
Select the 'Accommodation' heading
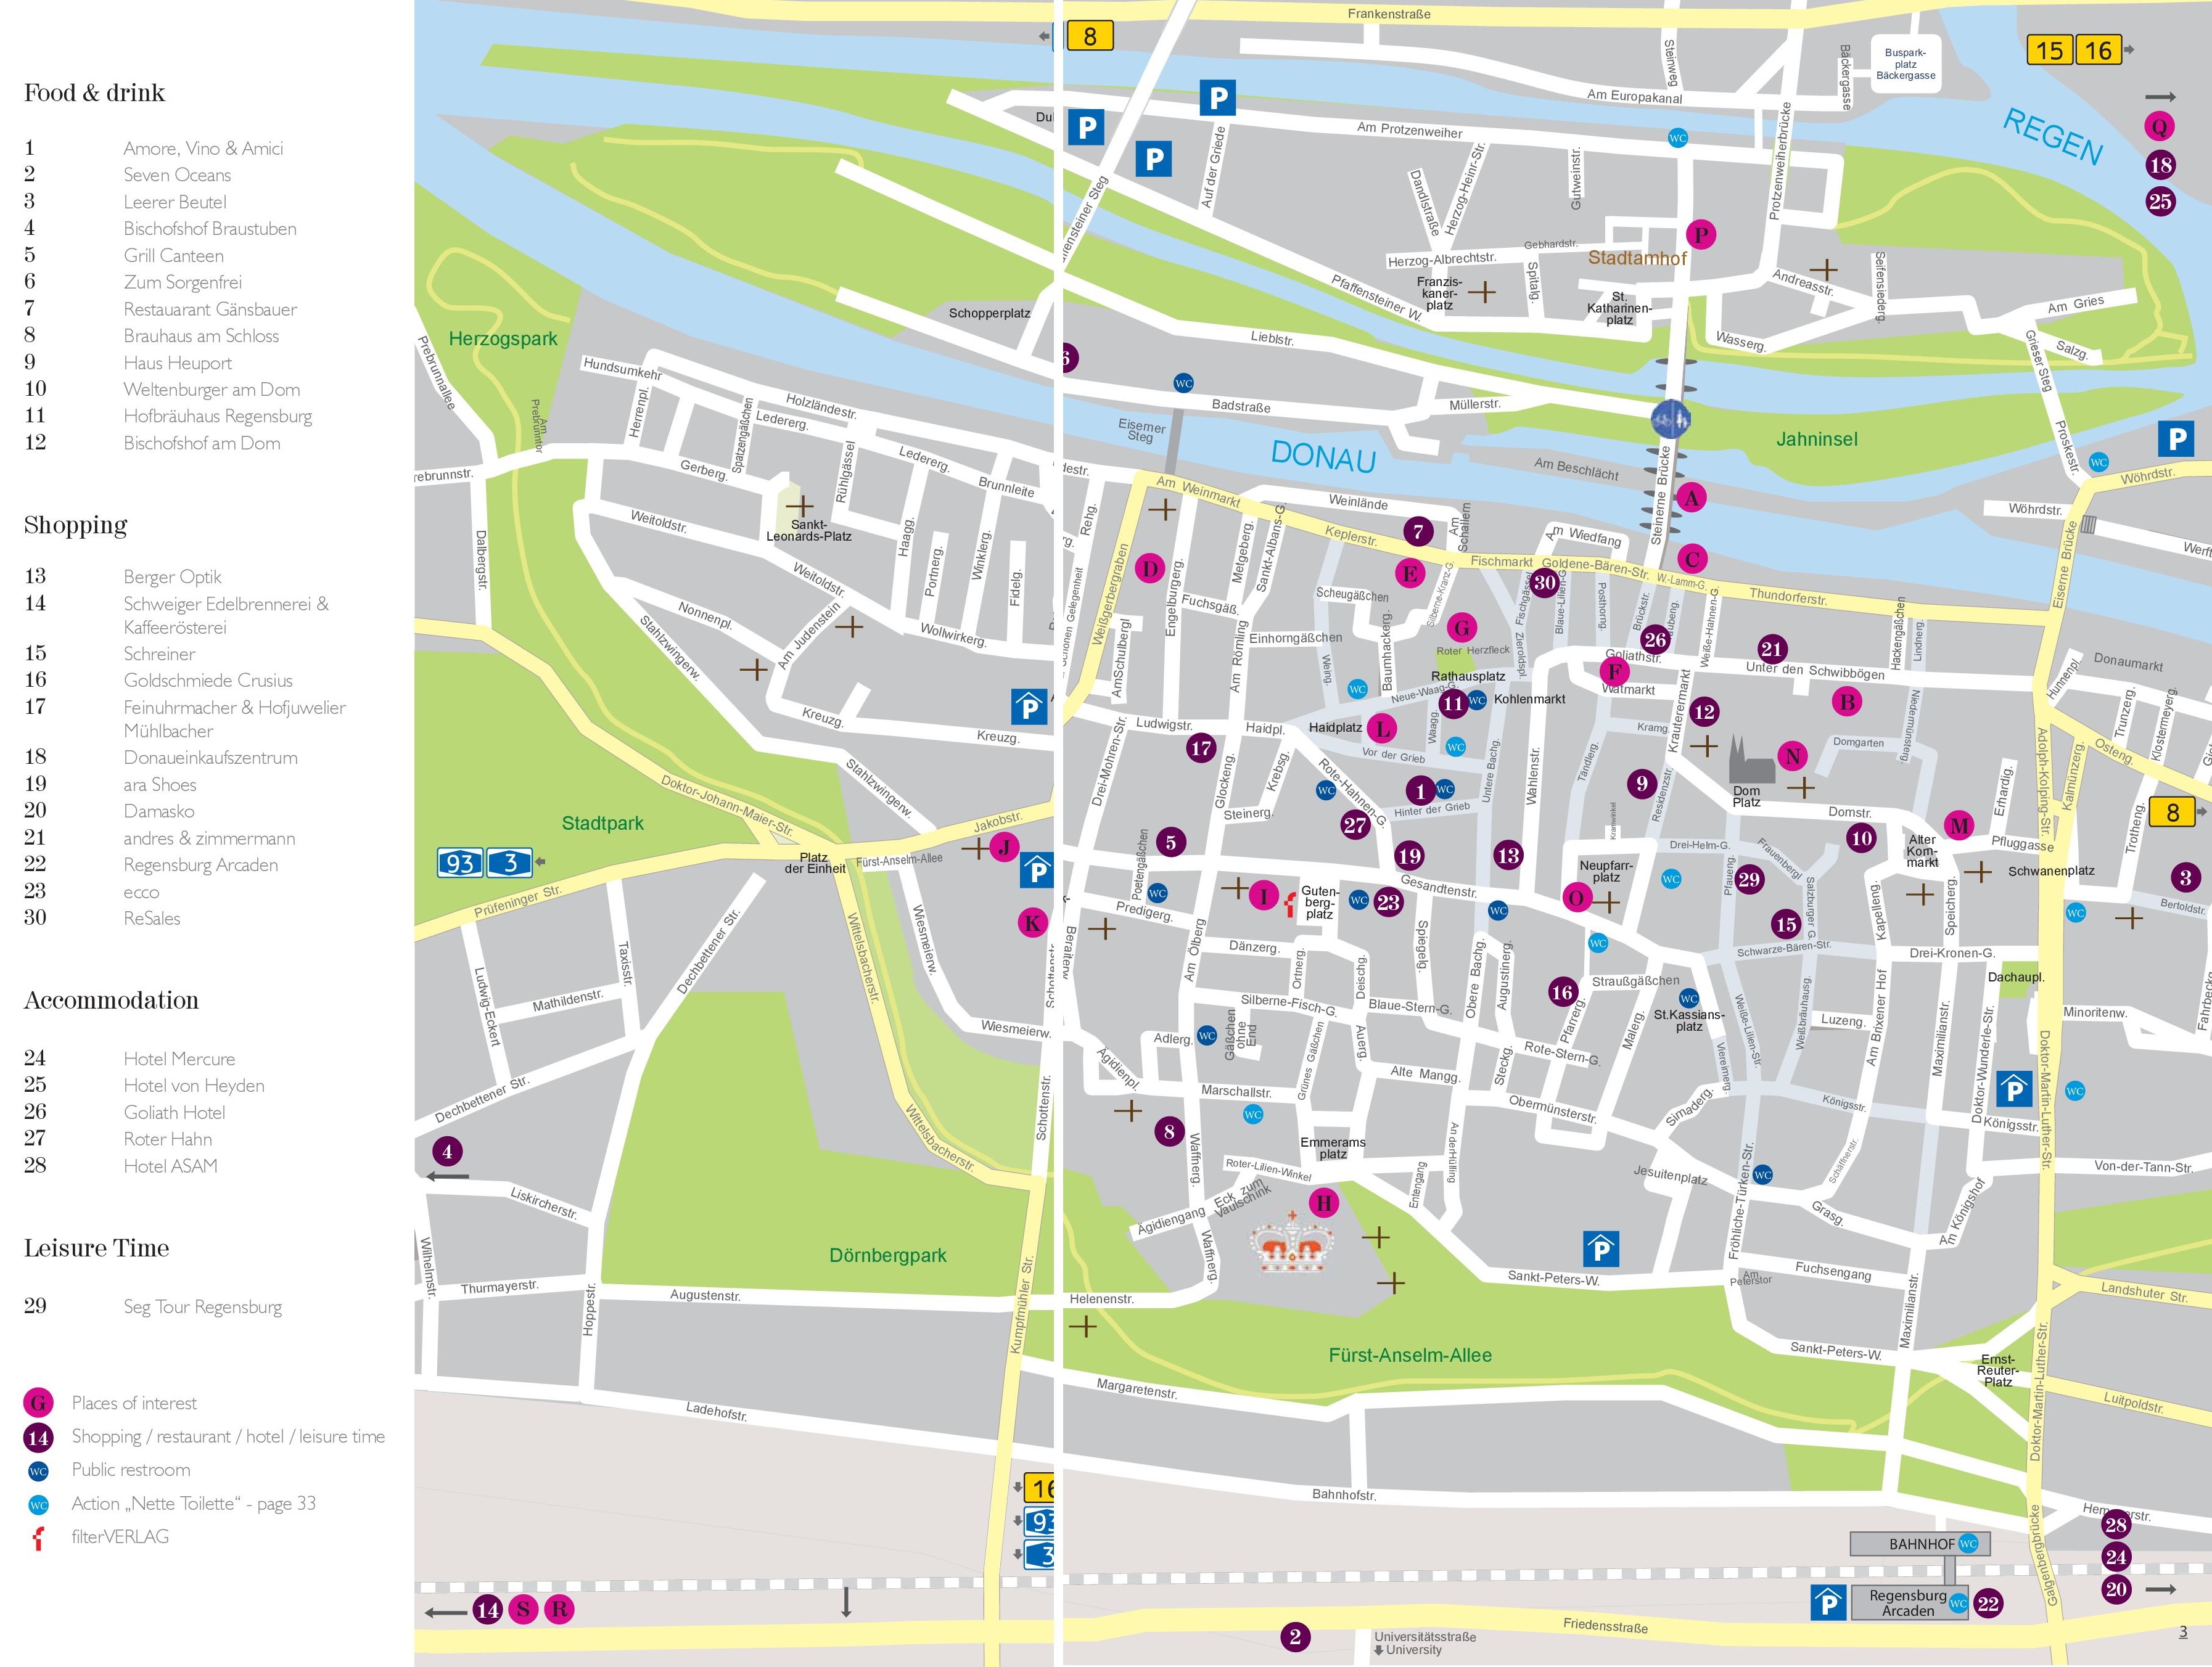click(x=111, y=1000)
